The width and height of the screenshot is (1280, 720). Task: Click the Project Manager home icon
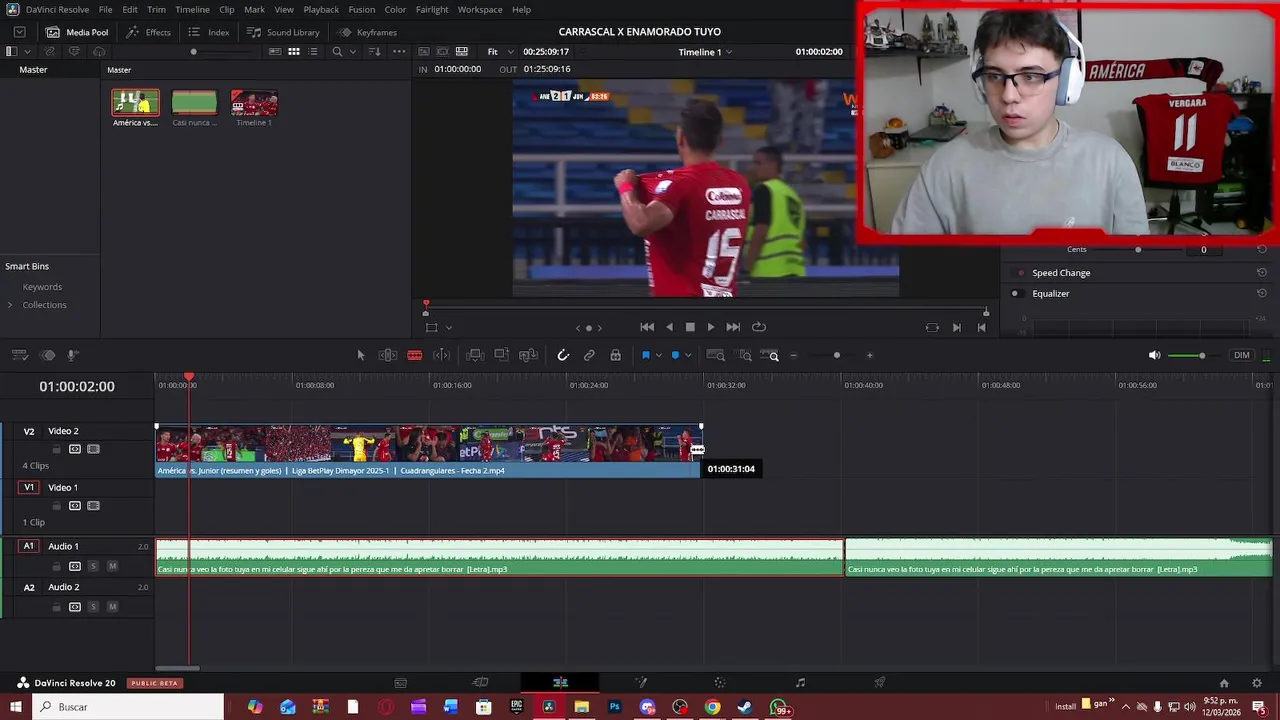coord(1224,683)
